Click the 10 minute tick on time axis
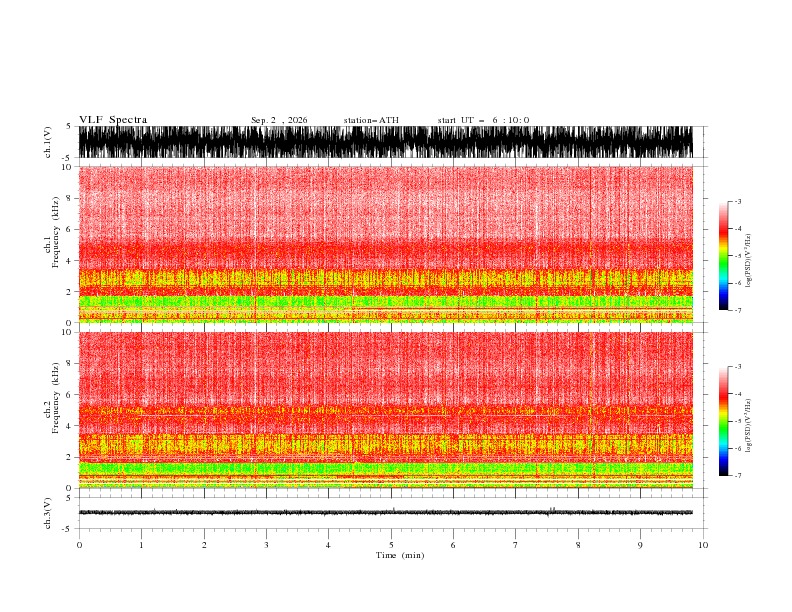Image resolution: width=792 pixels, height=612 pixels. pos(703,545)
